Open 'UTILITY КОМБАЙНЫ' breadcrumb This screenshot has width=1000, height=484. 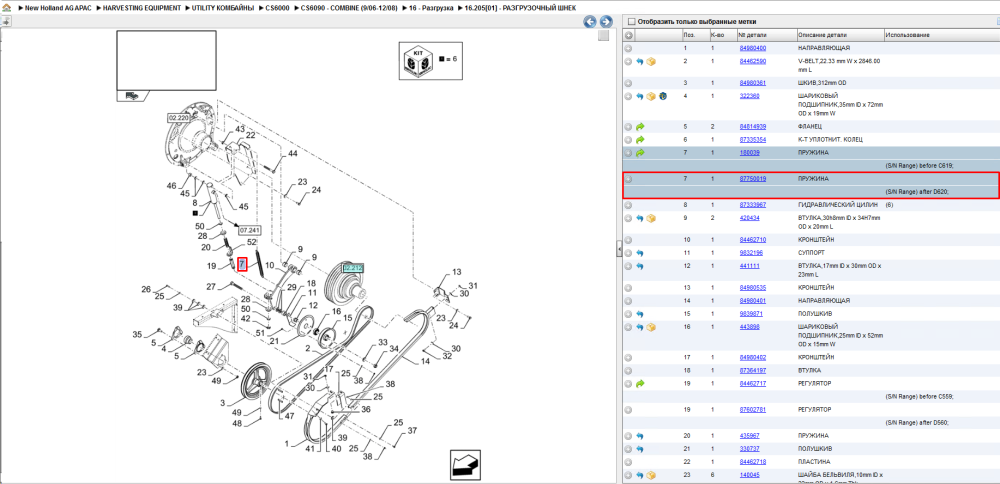225,8
